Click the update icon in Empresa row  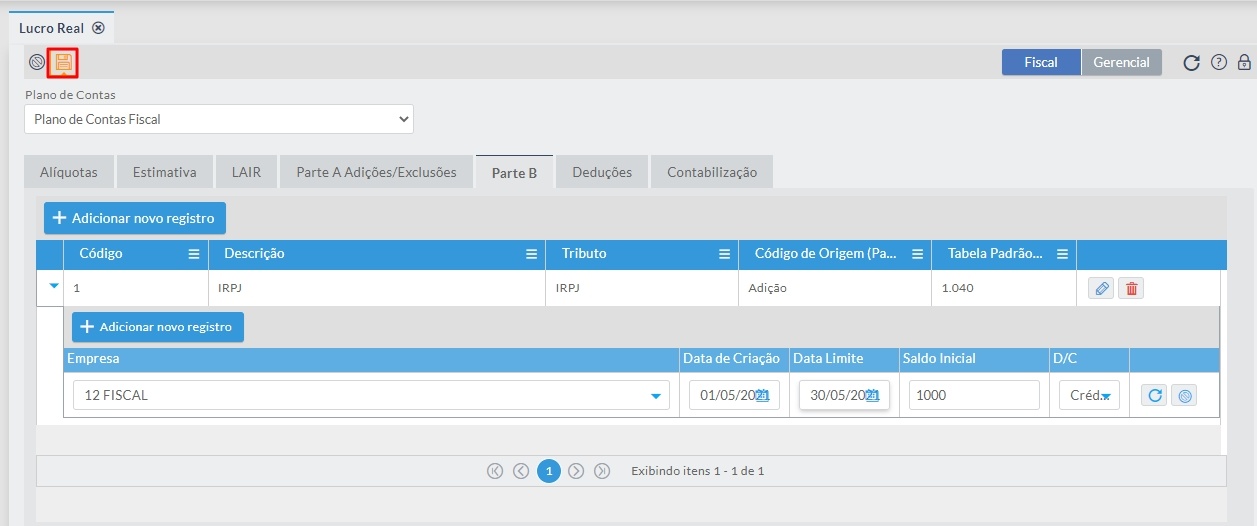pyautogui.click(x=1154, y=396)
